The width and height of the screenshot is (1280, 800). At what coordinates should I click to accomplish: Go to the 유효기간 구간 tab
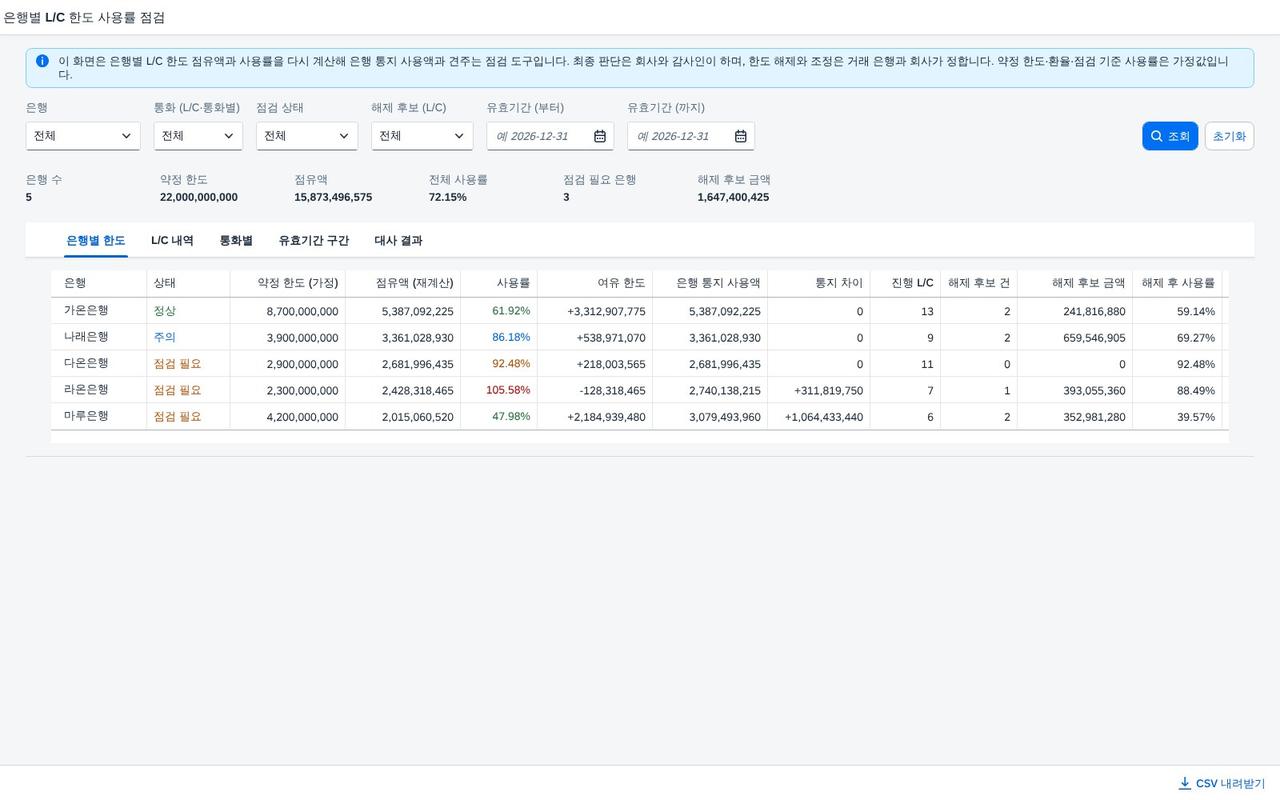coord(314,241)
